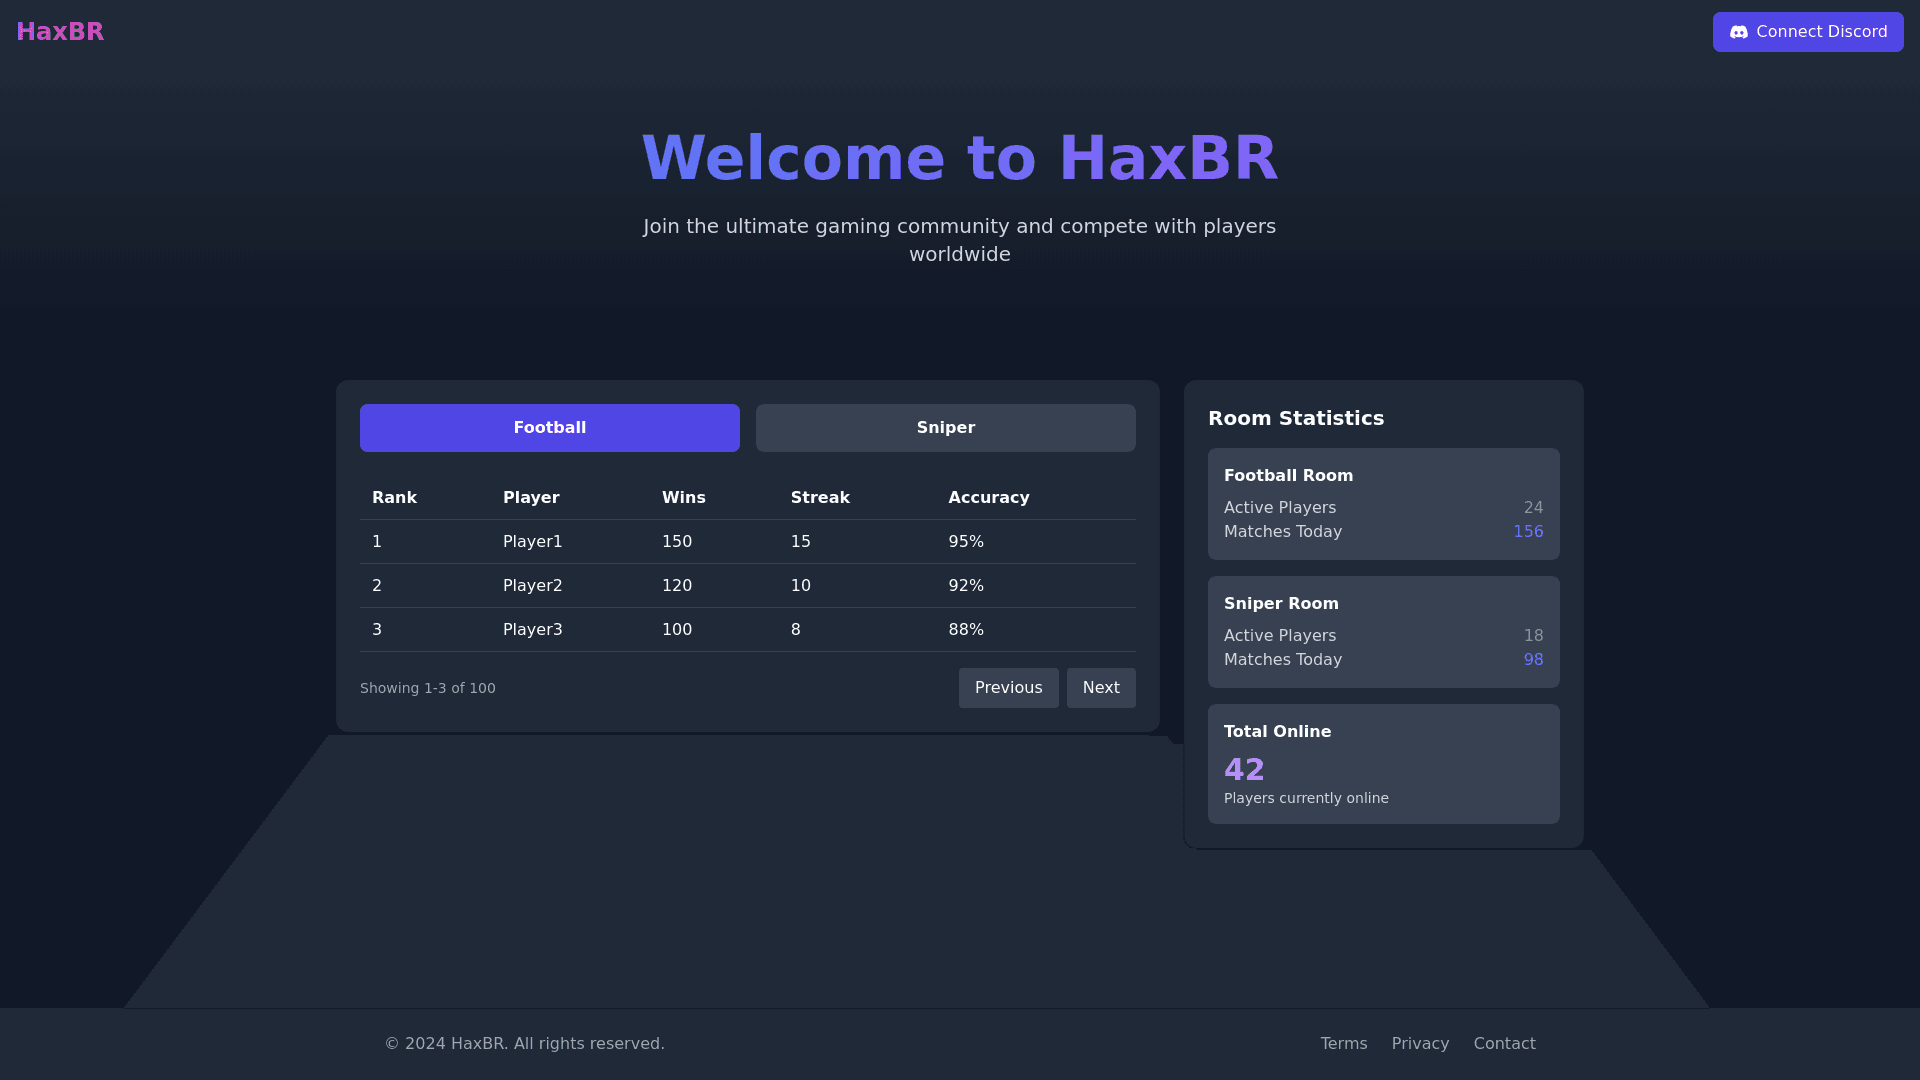
Task: Click the Accuracy column header
Action: click(x=988, y=498)
